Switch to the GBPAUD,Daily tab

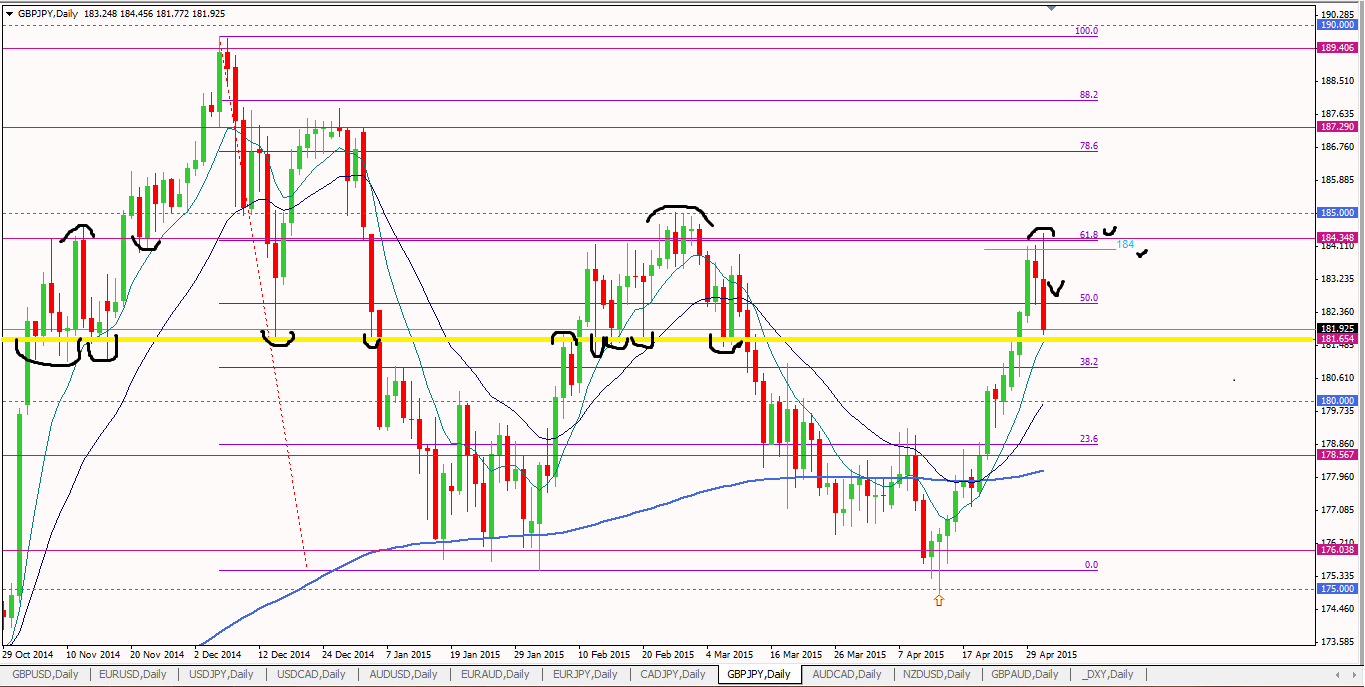click(1025, 674)
